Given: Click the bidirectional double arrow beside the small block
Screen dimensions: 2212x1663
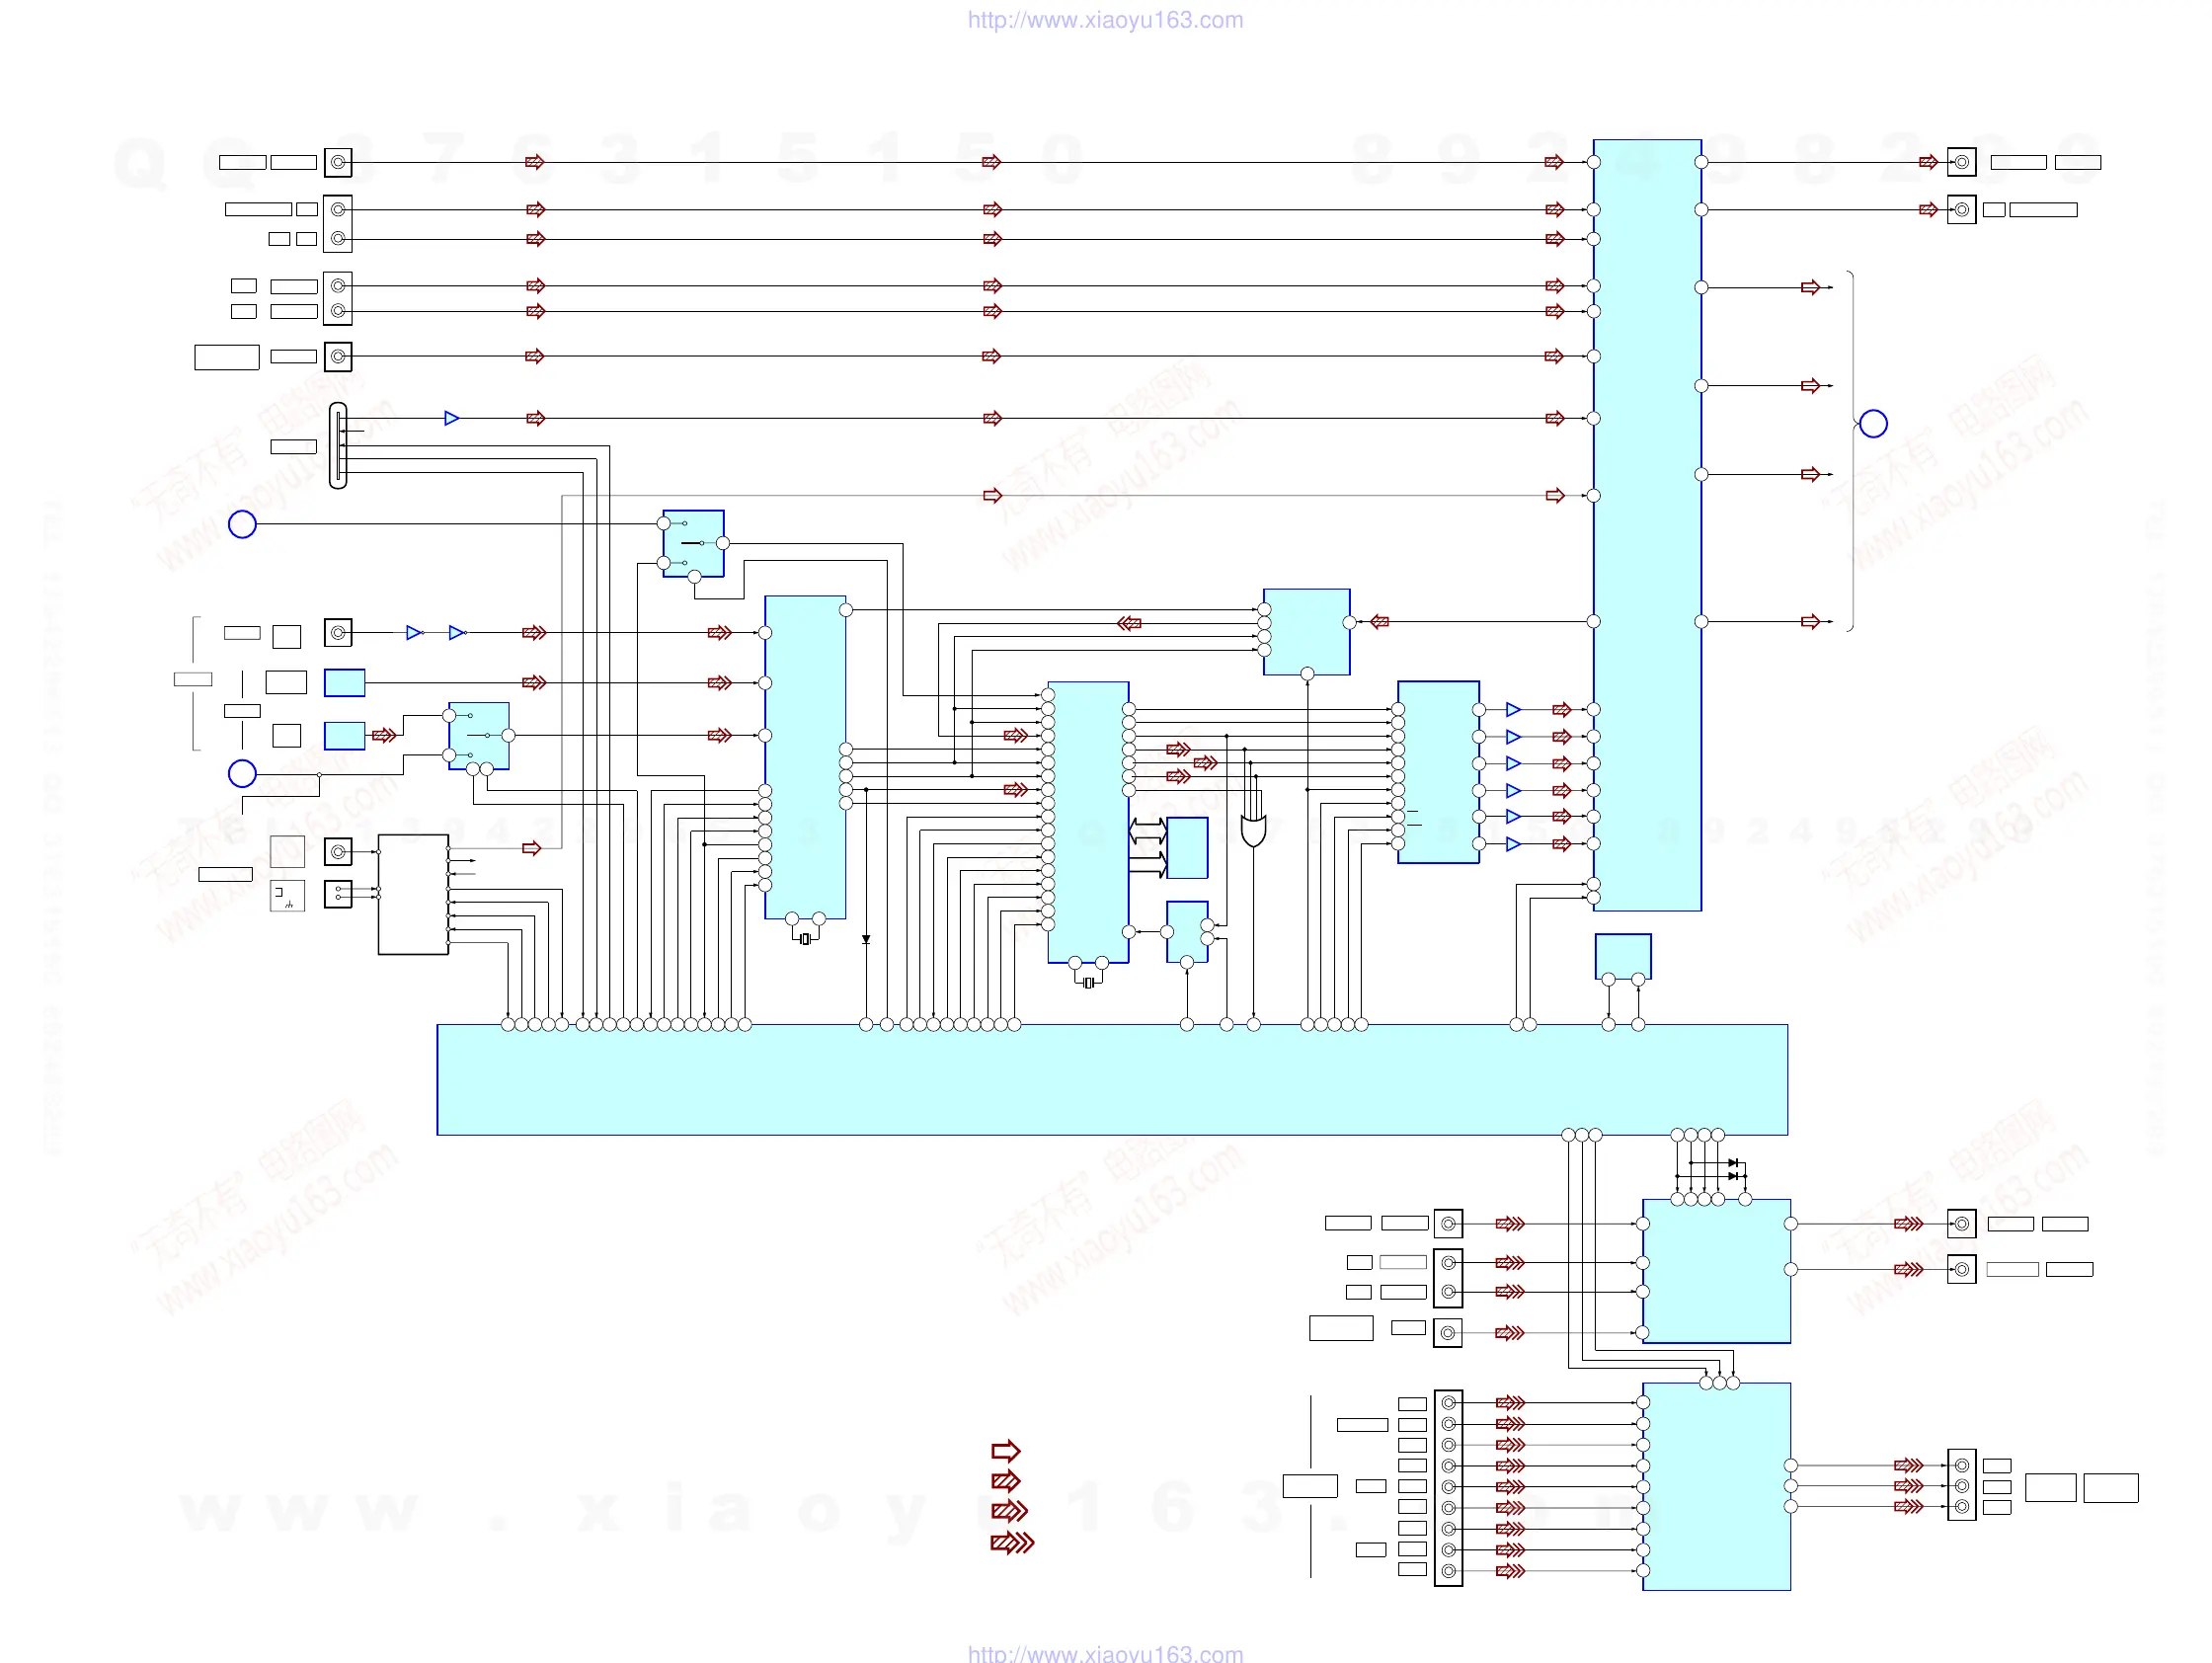Looking at the screenshot, I should pos(1147,829).
